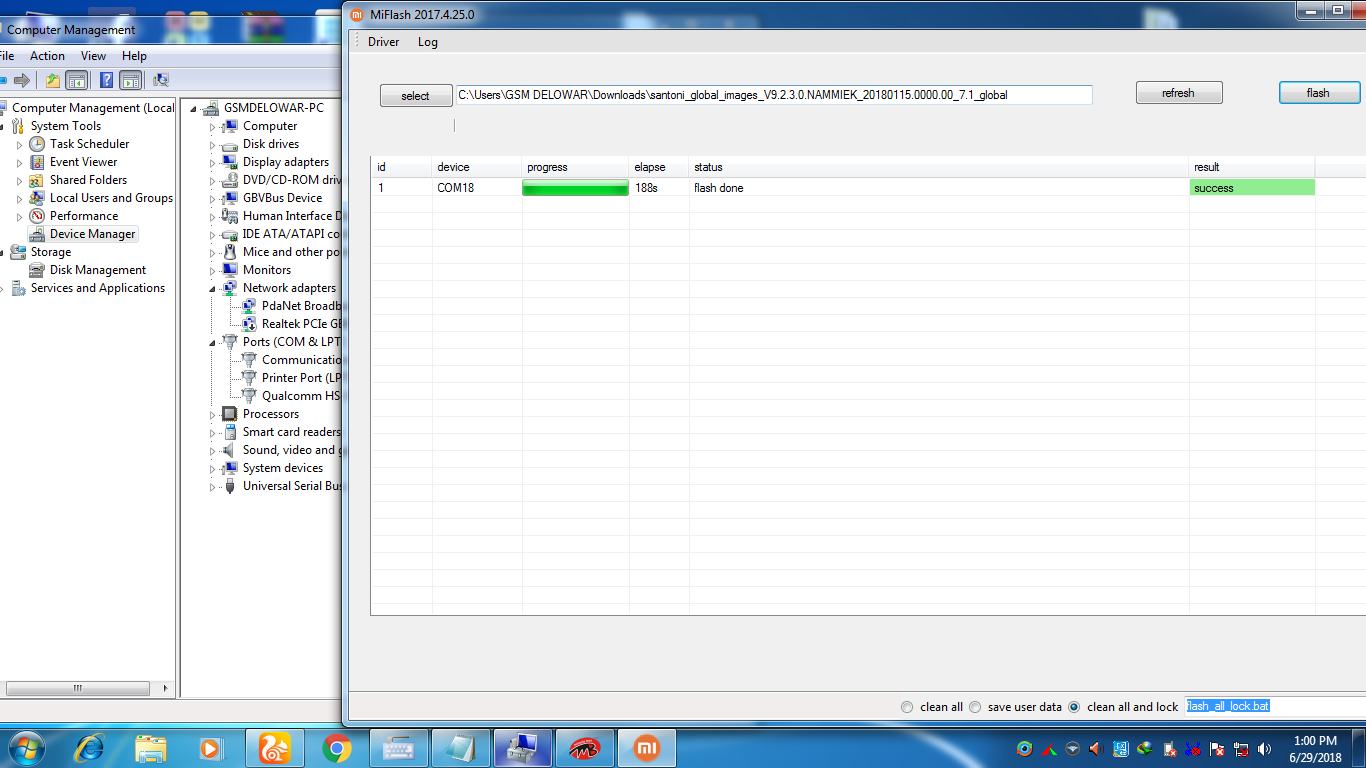Click the Computer Management taskbar icon
This screenshot has width=1366, height=768.
point(523,747)
